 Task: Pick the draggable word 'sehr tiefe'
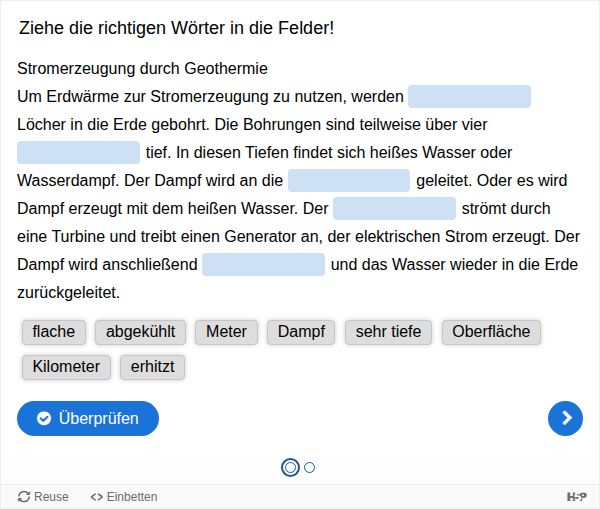pyautogui.click(x=388, y=332)
